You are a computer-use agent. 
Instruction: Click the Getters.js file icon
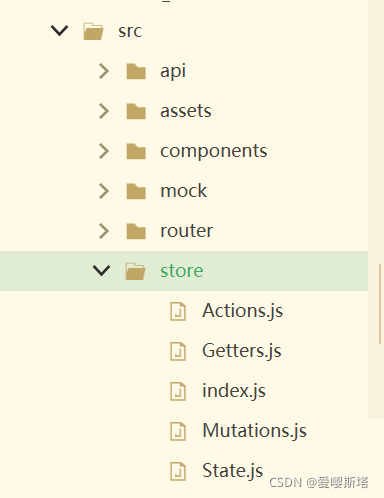pos(178,351)
